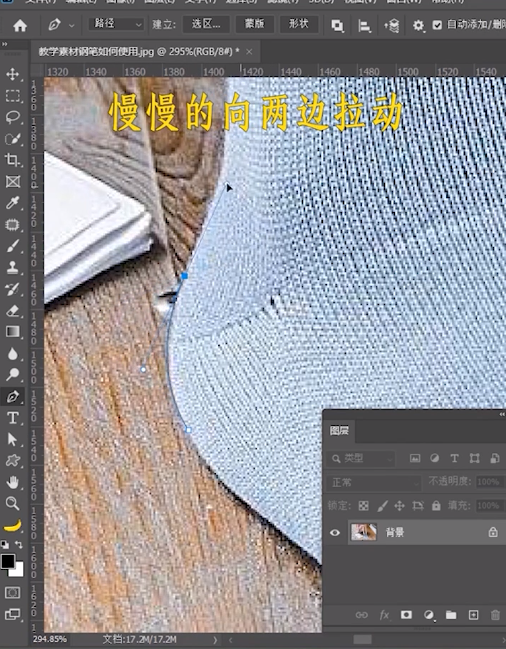Viewport: 506px width, 649px height.
Task: Toggle type layer filter
Action: point(454,458)
